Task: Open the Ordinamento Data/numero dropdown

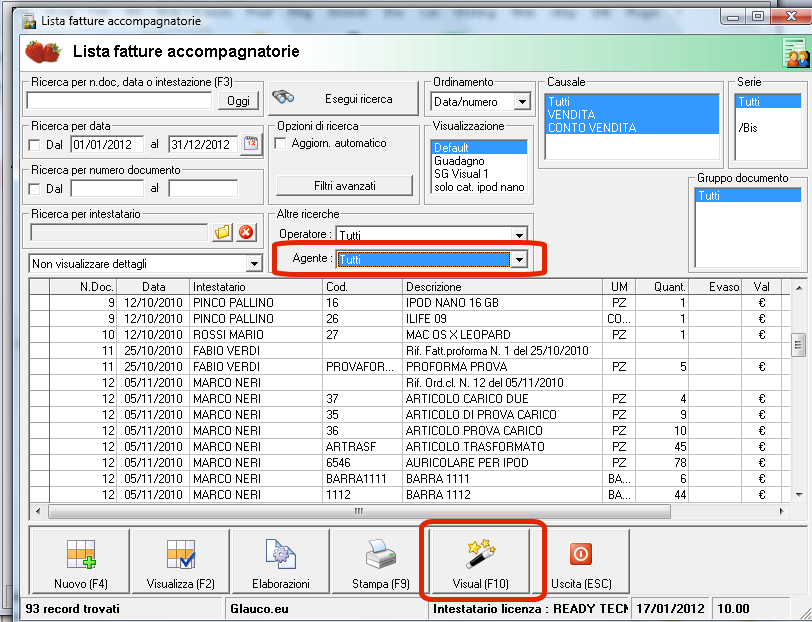Action: [522, 102]
